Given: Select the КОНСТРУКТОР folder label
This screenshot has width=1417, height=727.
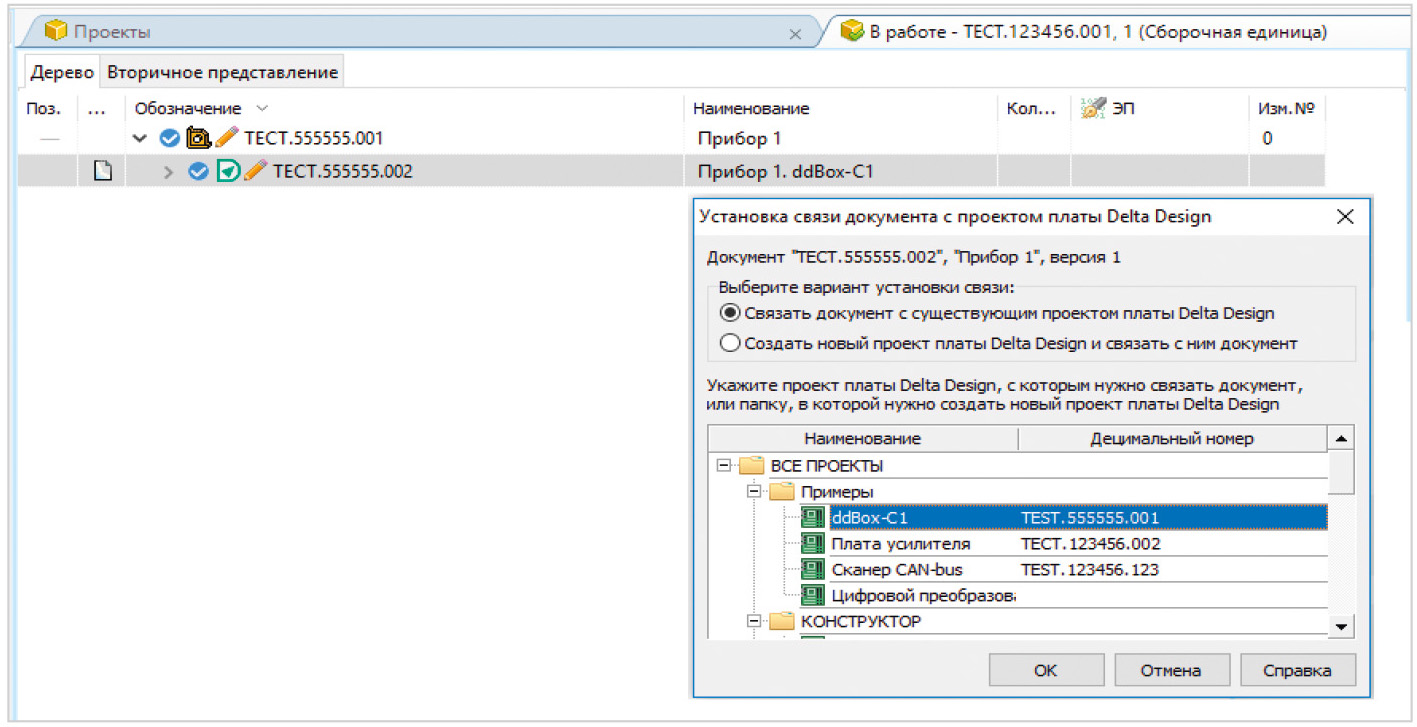Looking at the screenshot, I should (x=861, y=621).
